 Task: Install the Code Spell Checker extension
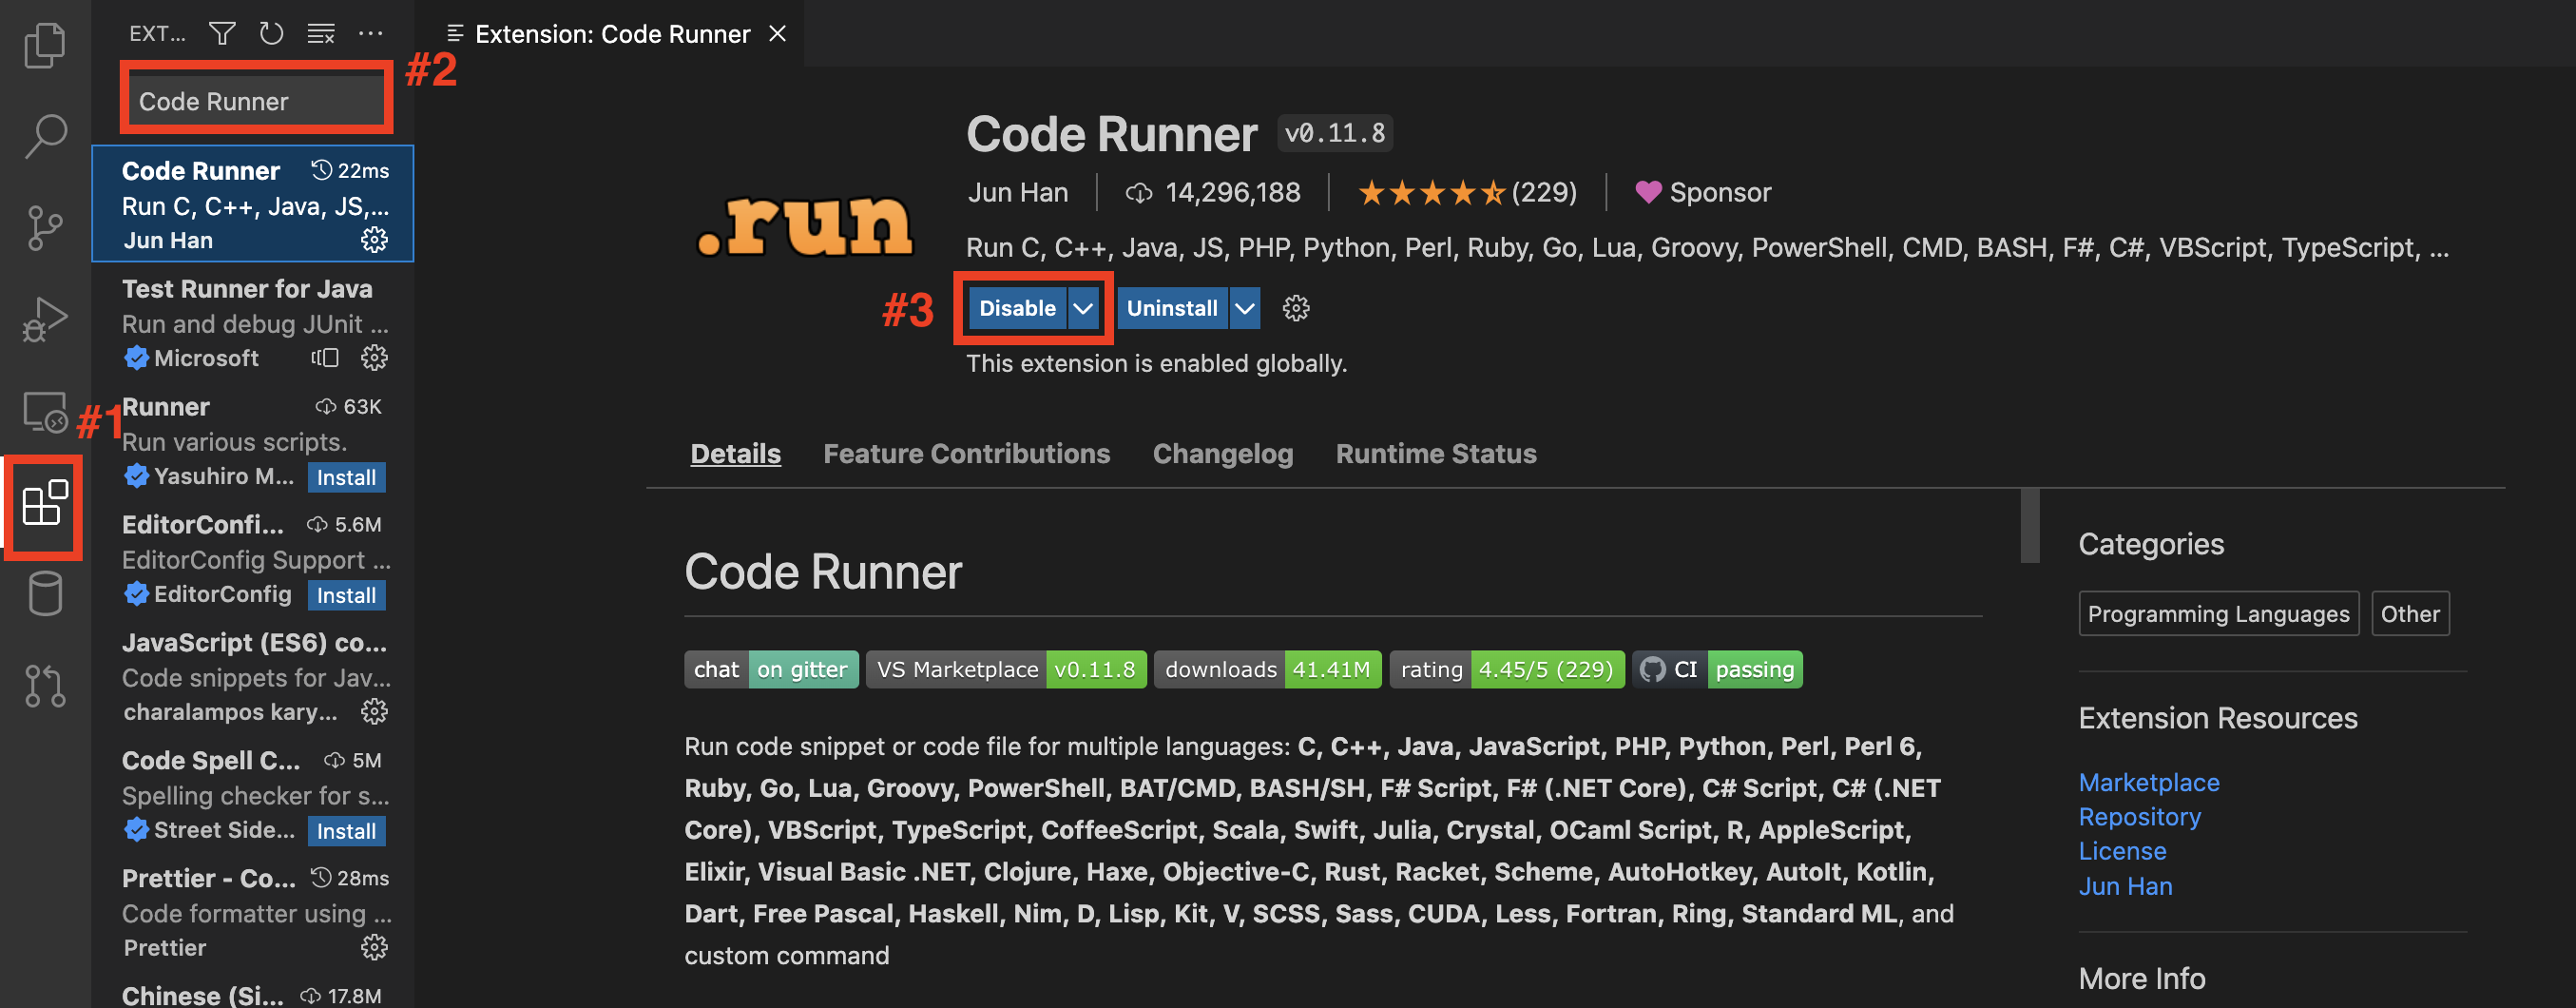tap(346, 831)
